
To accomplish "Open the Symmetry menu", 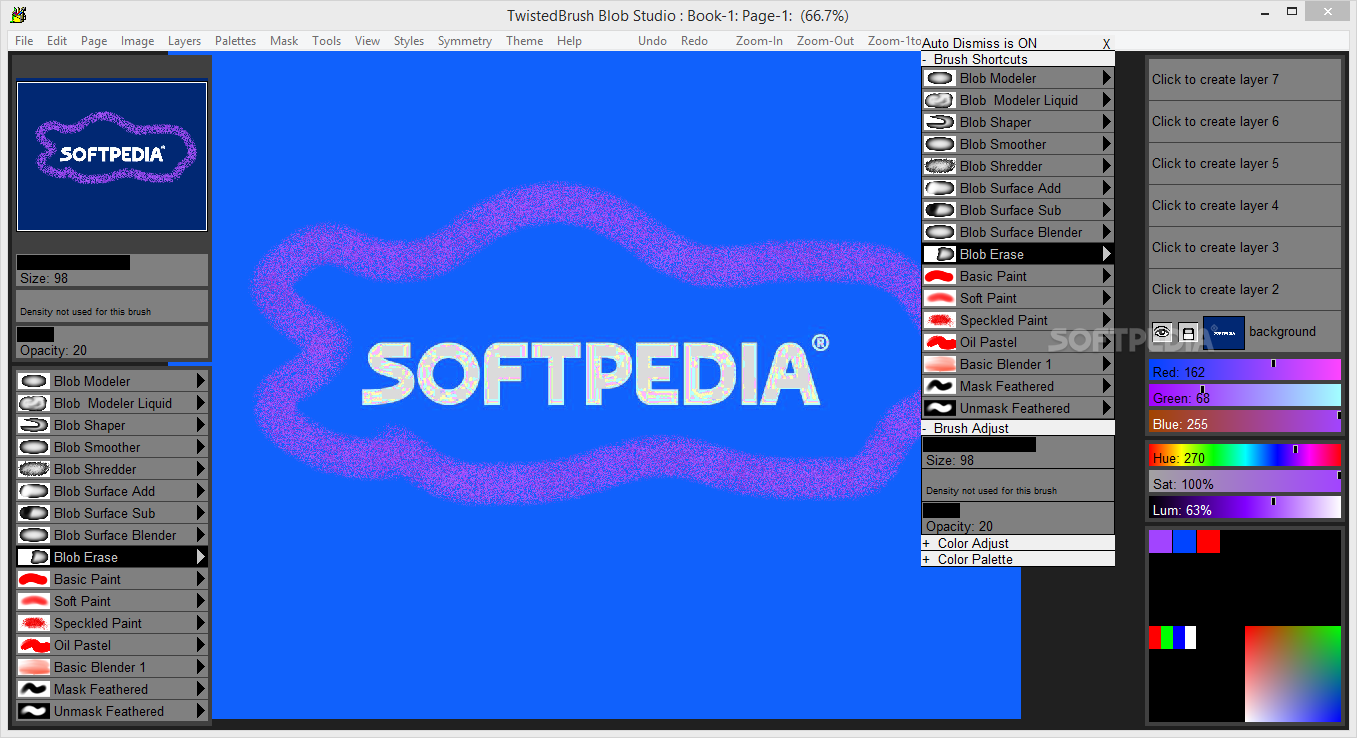I will coord(465,41).
